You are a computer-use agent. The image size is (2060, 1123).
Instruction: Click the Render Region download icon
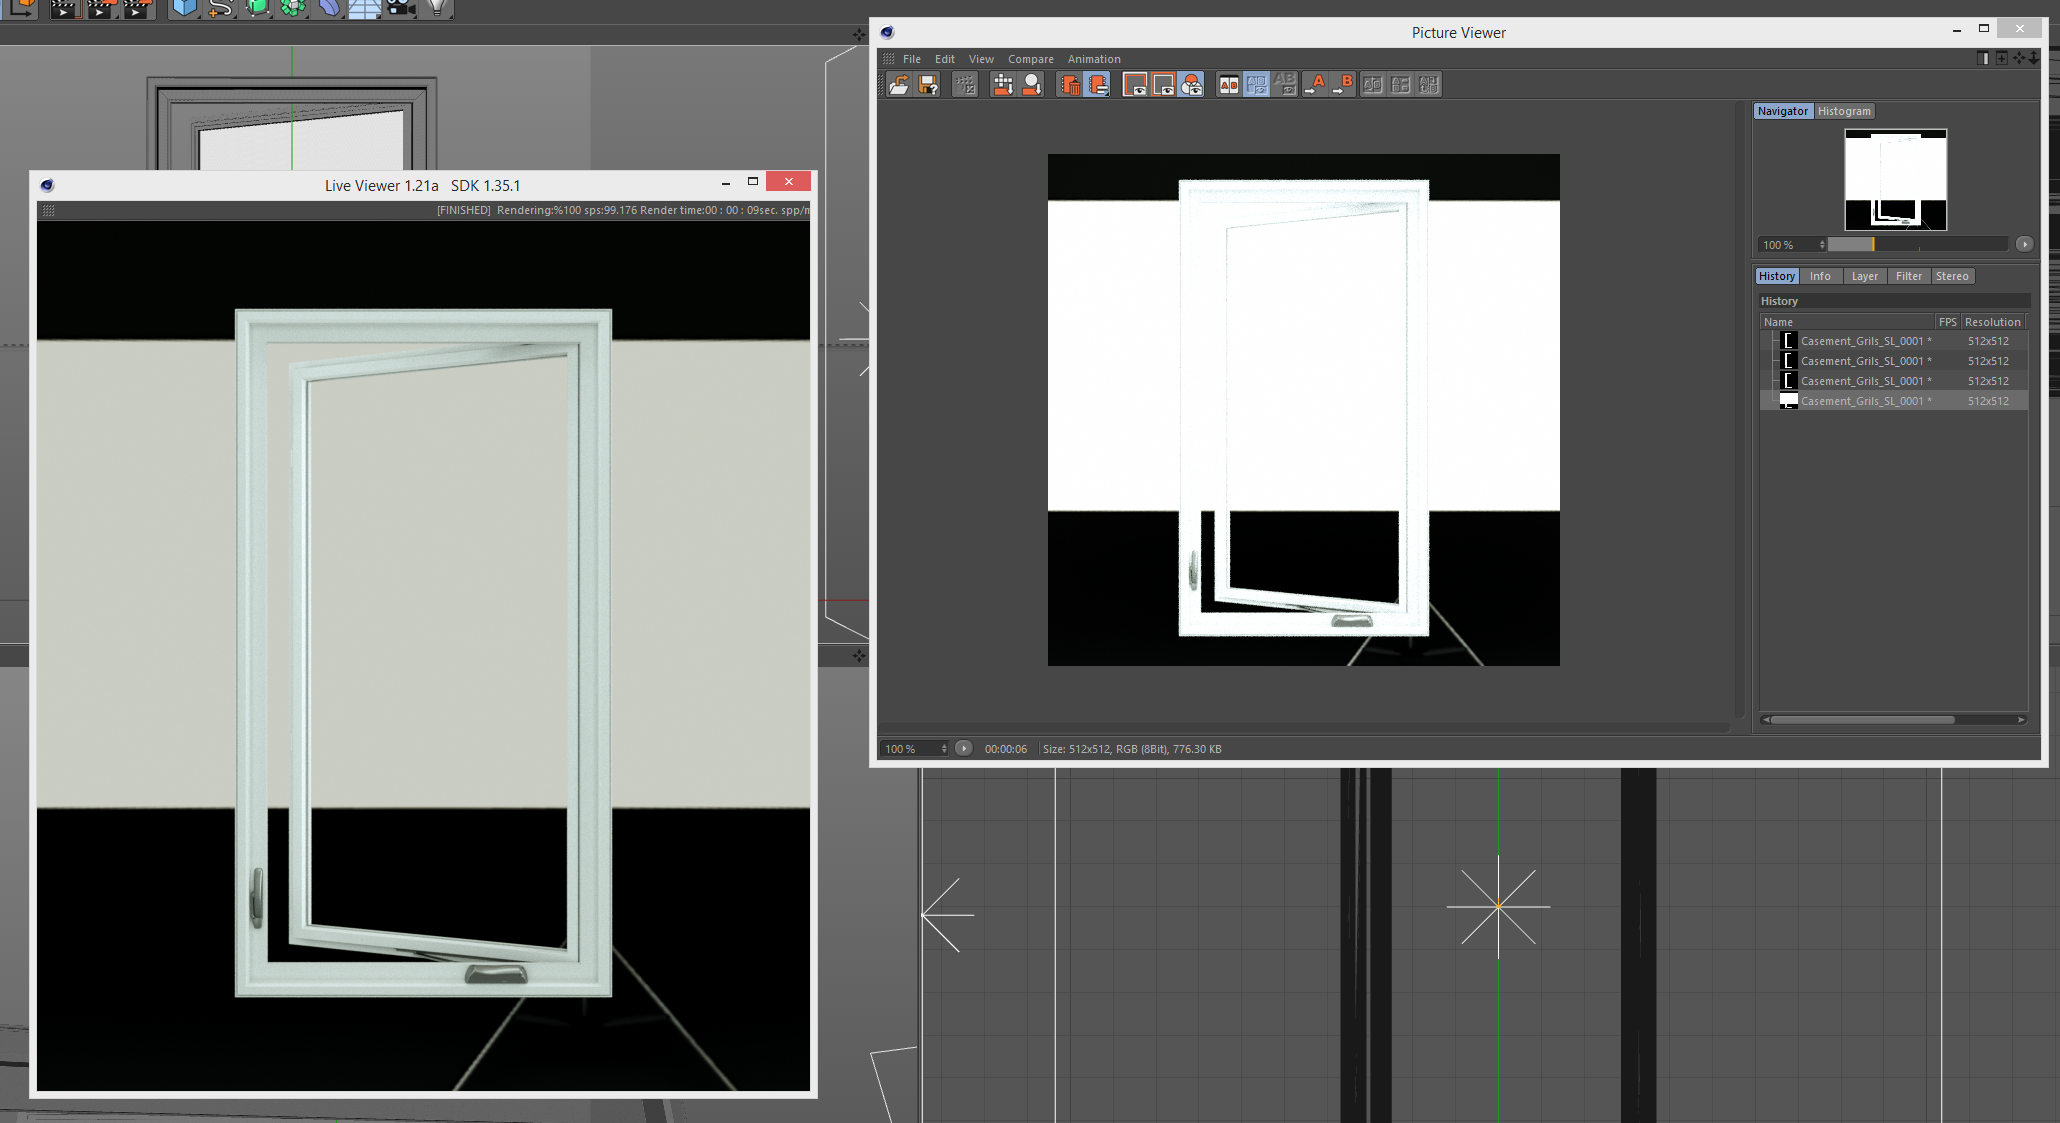coord(1002,85)
